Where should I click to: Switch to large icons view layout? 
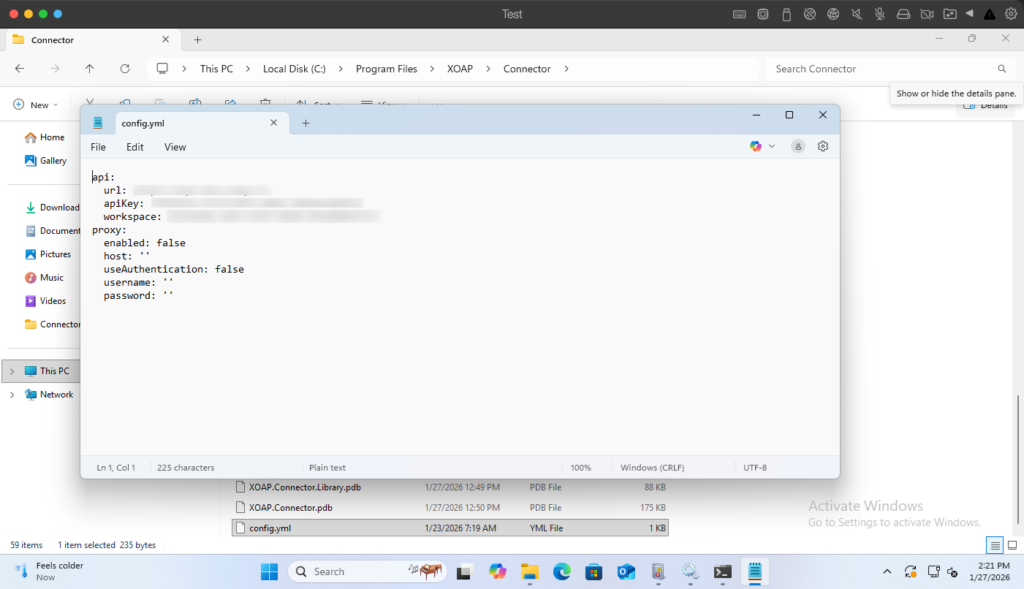point(1010,545)
